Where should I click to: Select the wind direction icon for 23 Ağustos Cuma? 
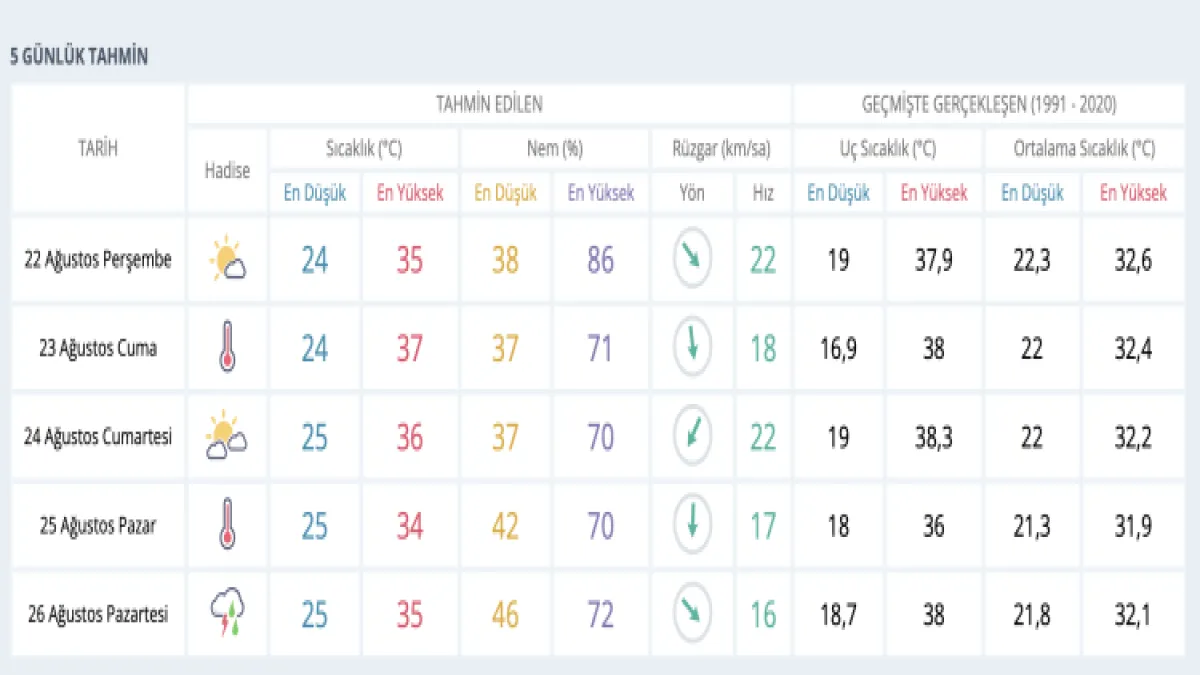tap(691, 349)
